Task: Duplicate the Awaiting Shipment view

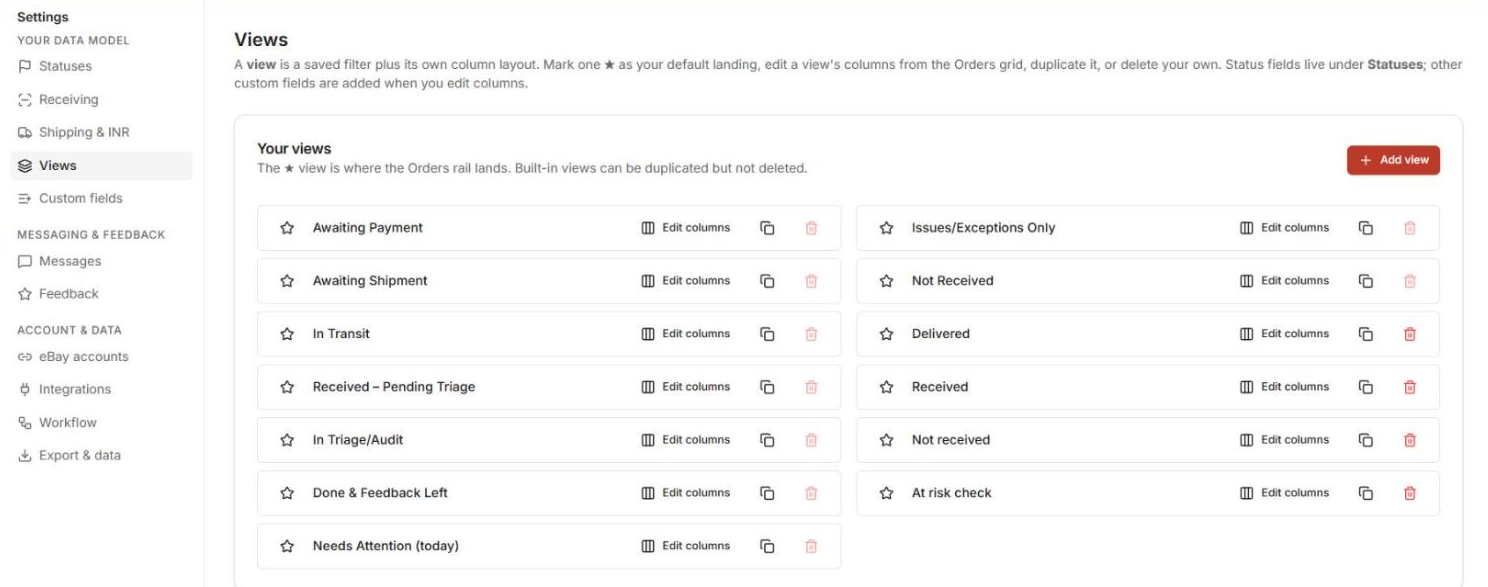Action: coord(767,281)
